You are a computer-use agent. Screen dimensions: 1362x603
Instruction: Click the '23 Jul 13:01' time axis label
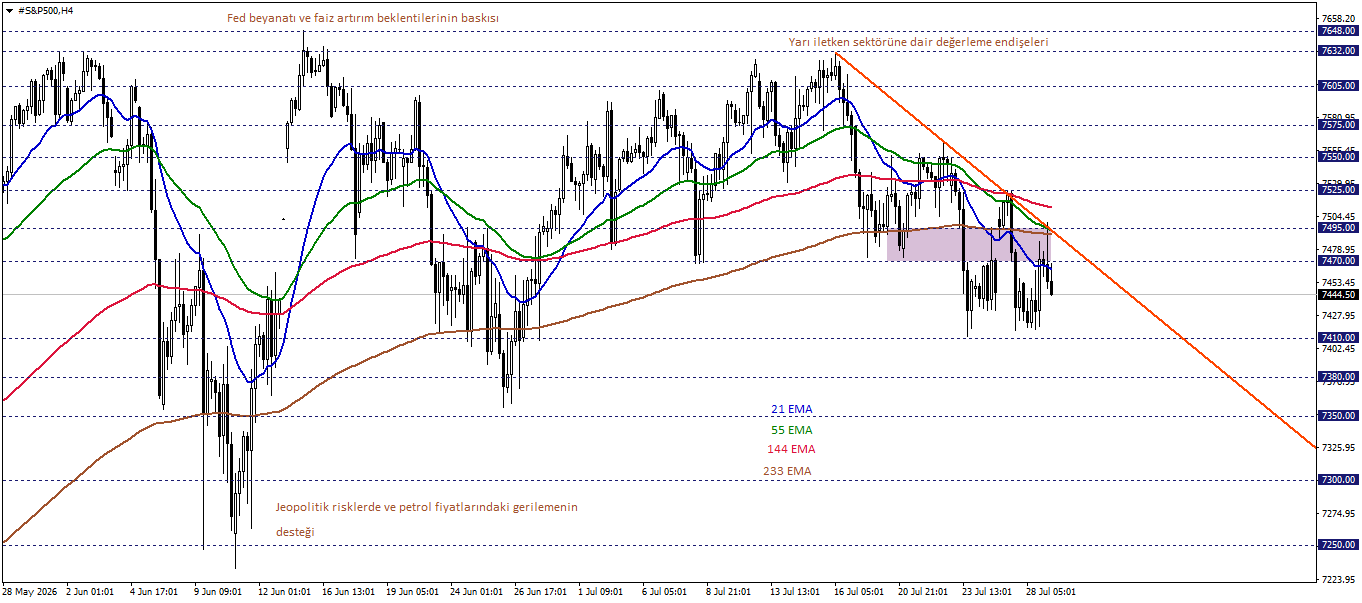pyautogui.click(x=989, y=591)
